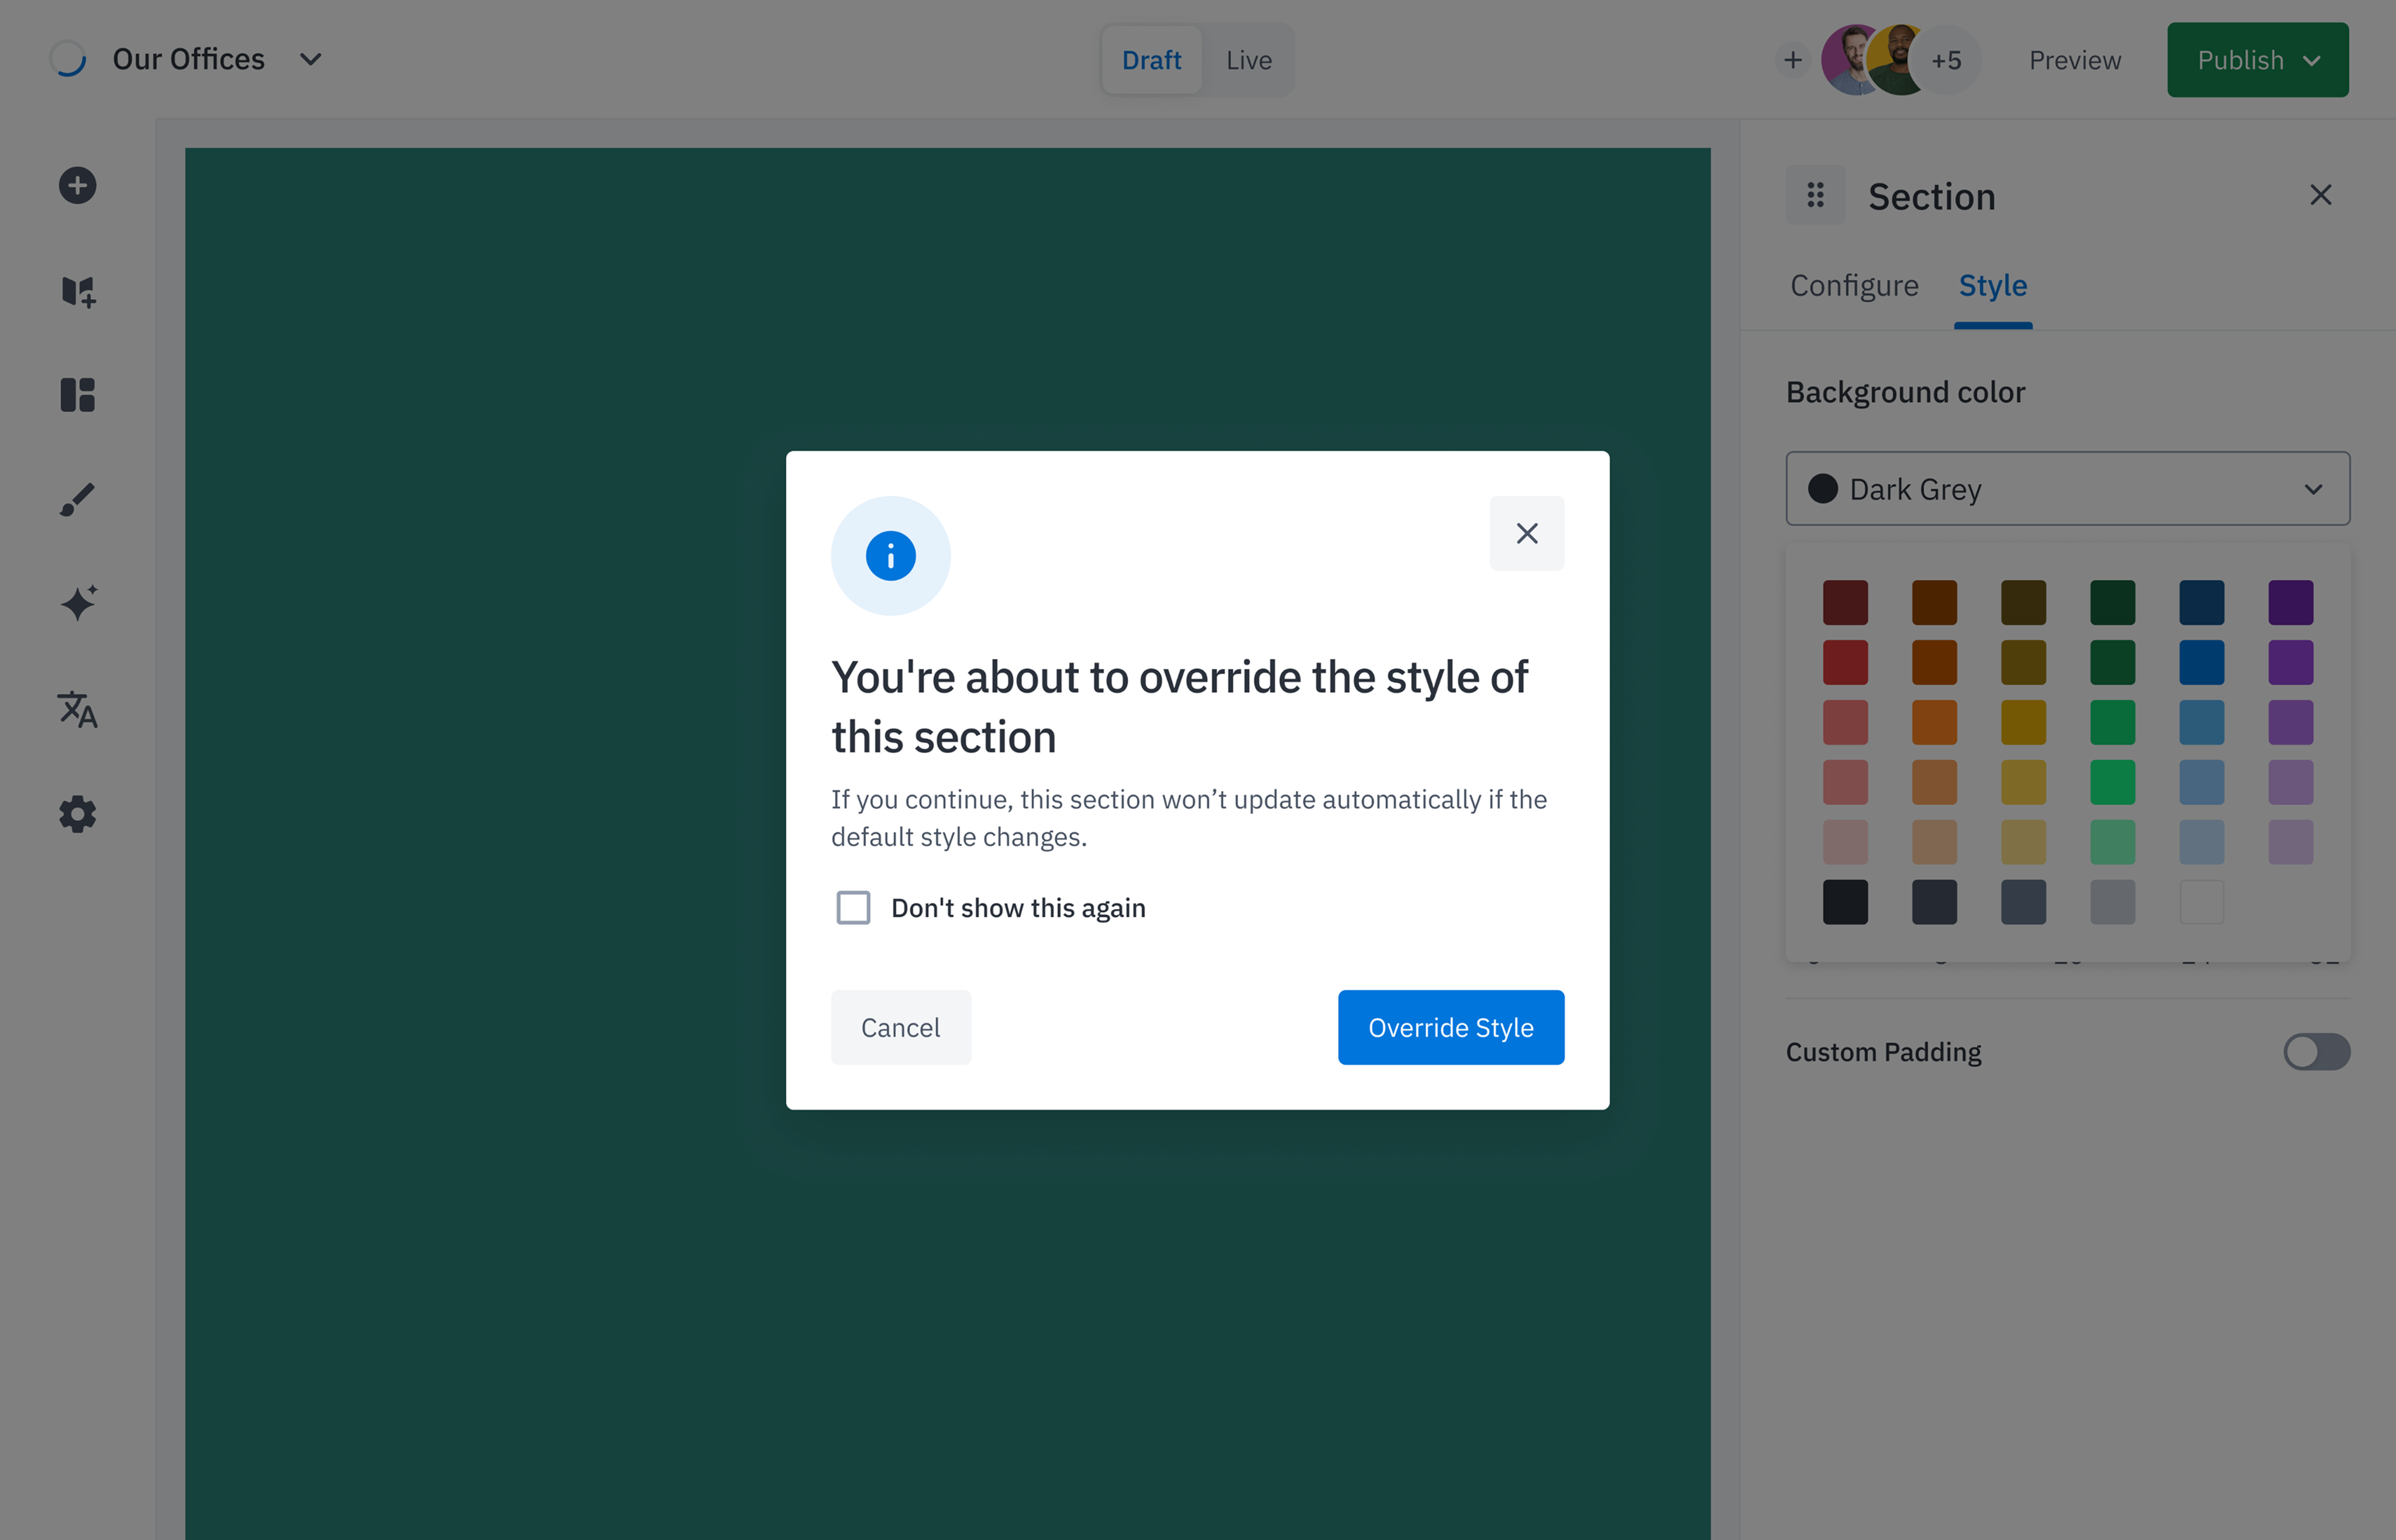Select the add content plus icon in sidebar
Viewport: 2396px width, 1540px height.
[77, 186]
